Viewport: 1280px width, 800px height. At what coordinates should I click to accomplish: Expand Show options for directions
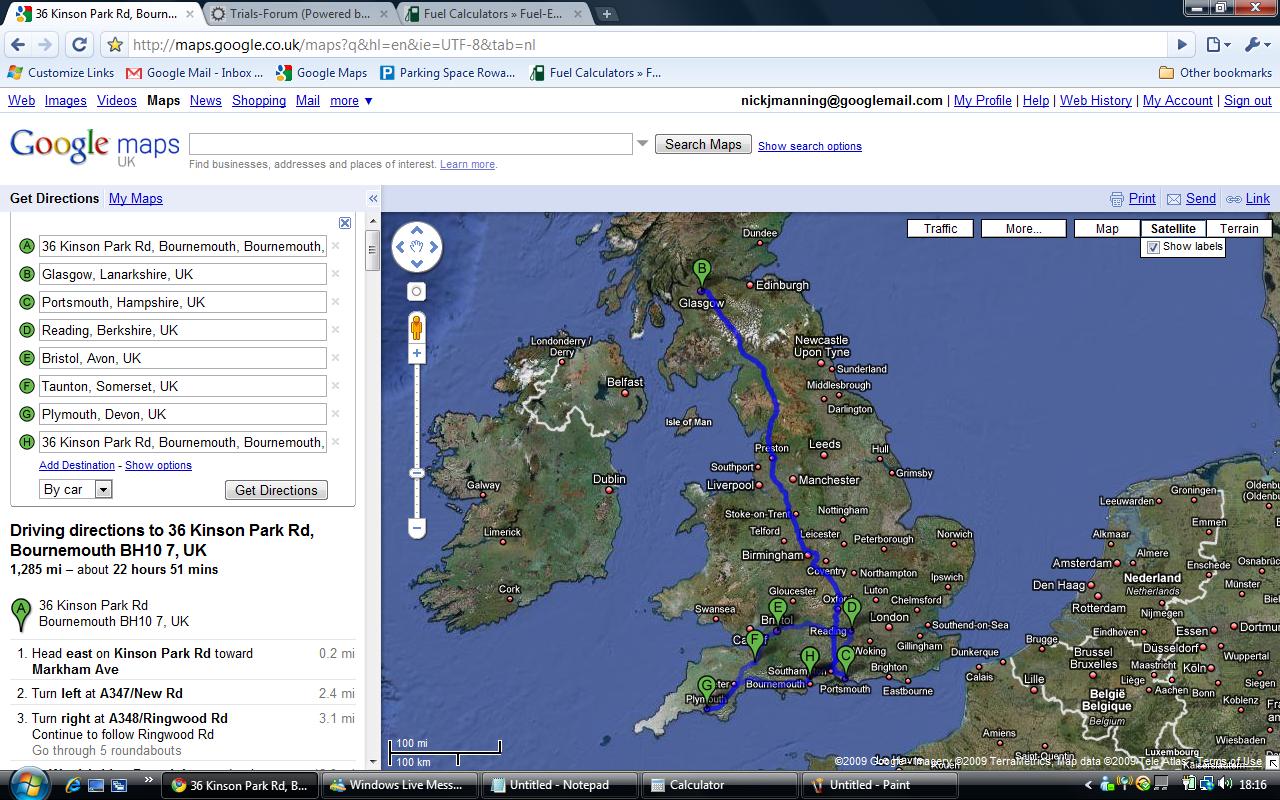point(158,465)
